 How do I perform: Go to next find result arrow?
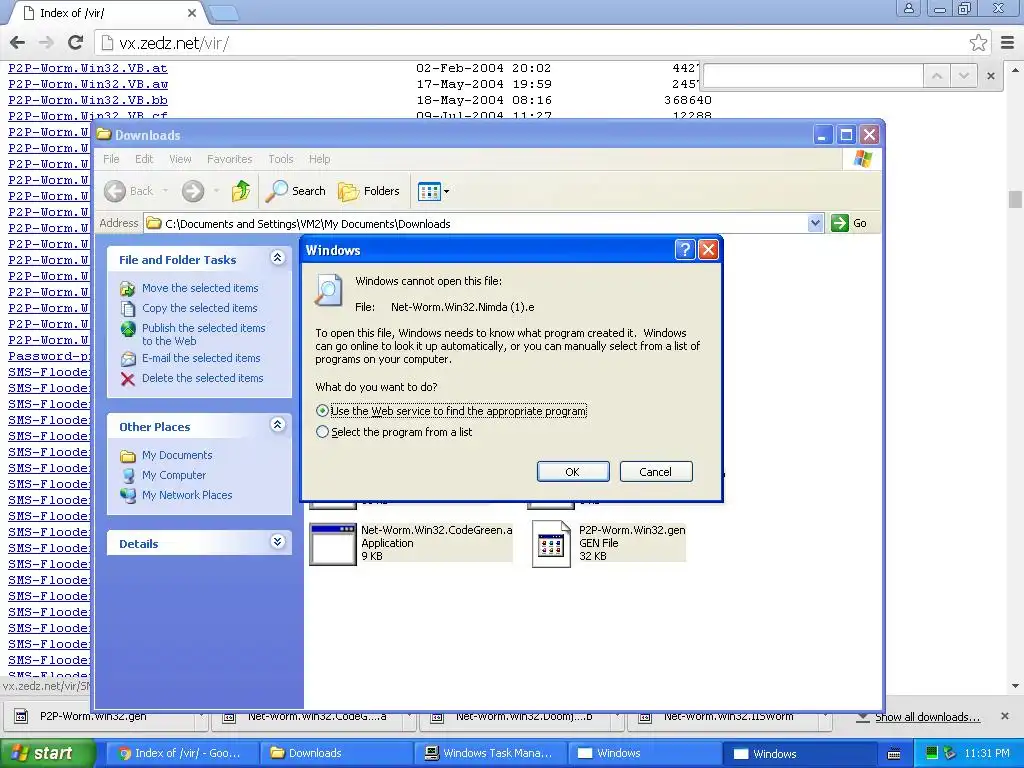pyautogui.click(x=963, y=76)
